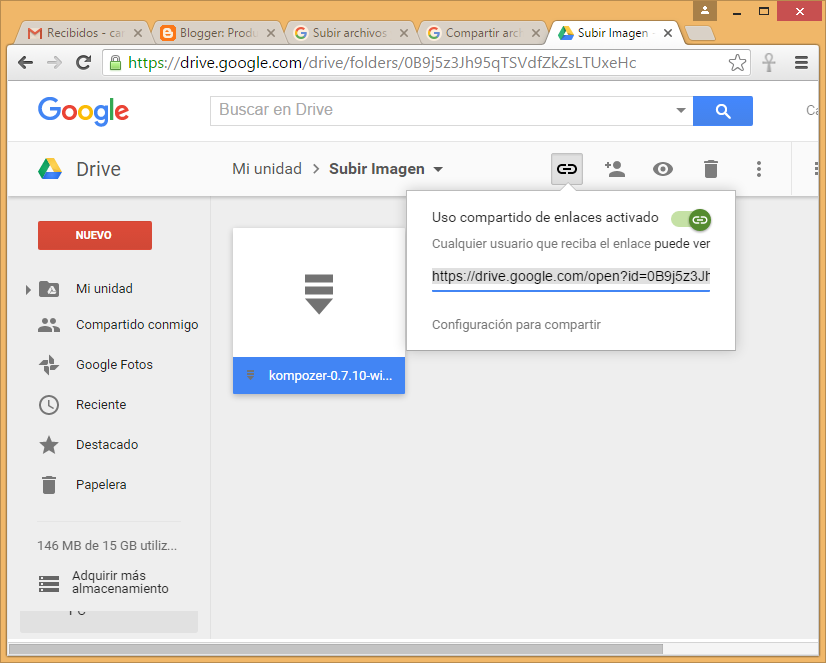Click 146 MB de 15 GB storage text

pos(107,546)
